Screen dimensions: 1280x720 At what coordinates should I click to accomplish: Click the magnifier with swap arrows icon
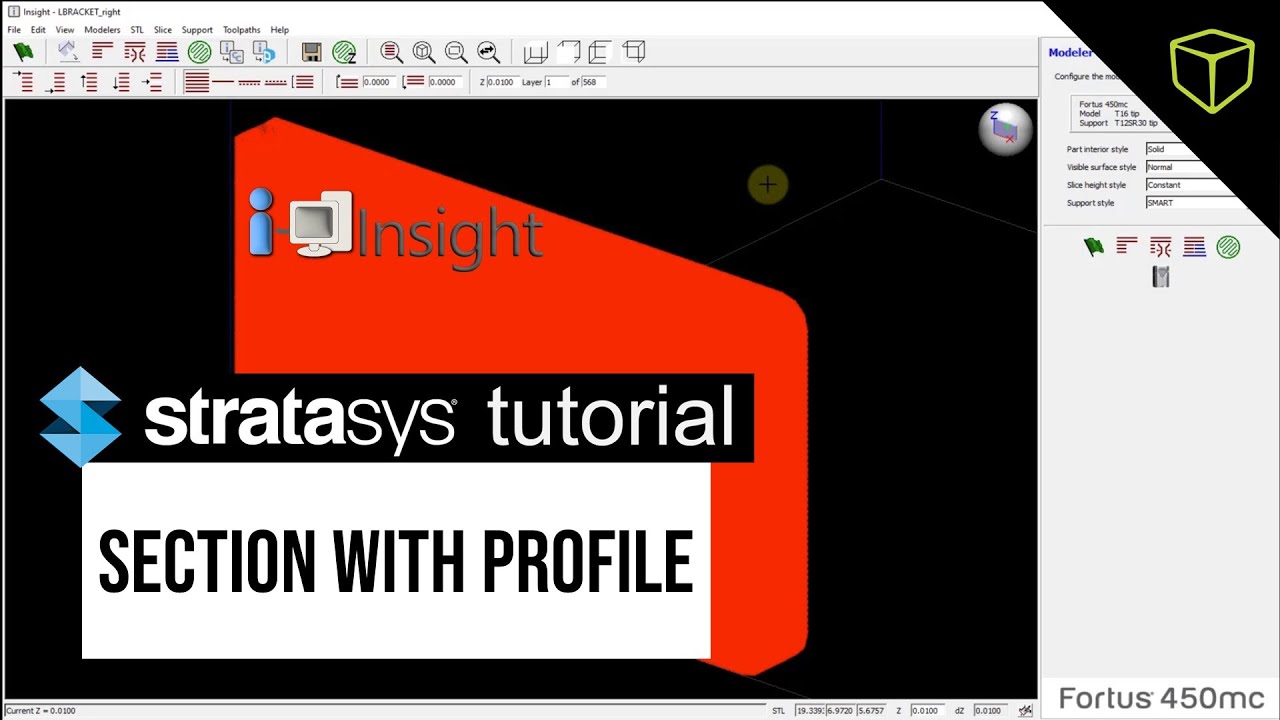pos(488,52)
